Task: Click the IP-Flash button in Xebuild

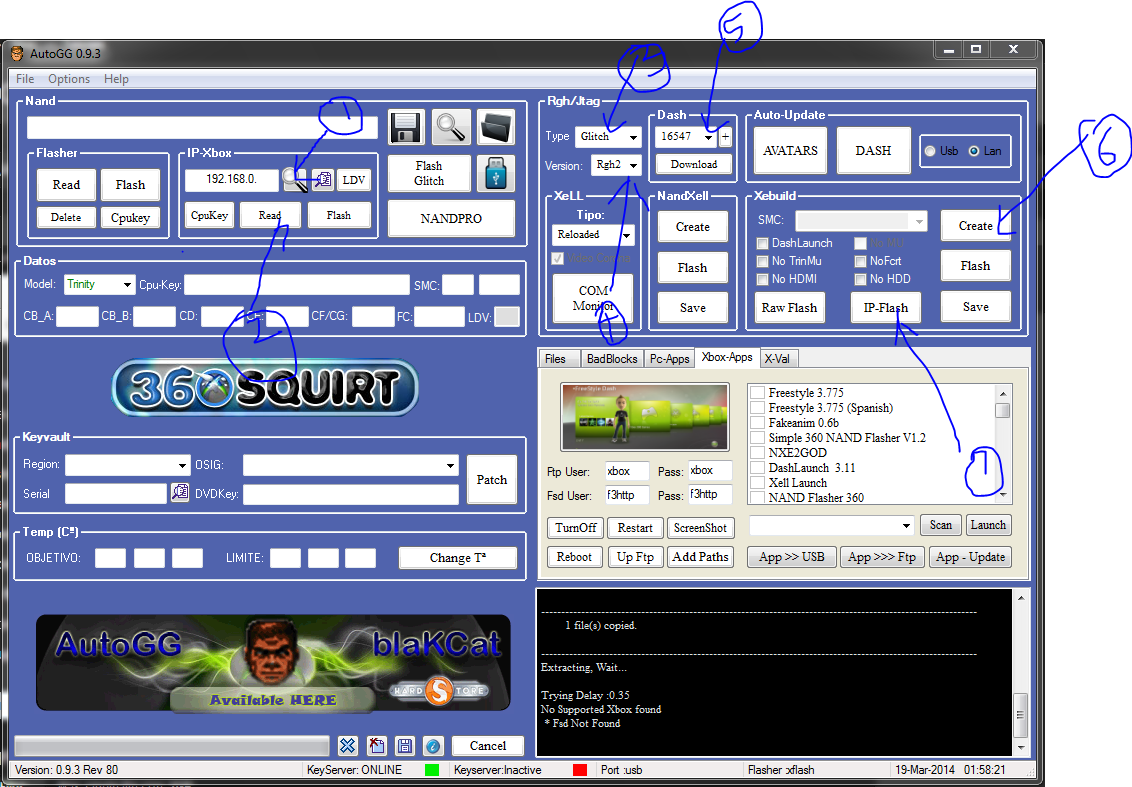Action: point(886,308)
